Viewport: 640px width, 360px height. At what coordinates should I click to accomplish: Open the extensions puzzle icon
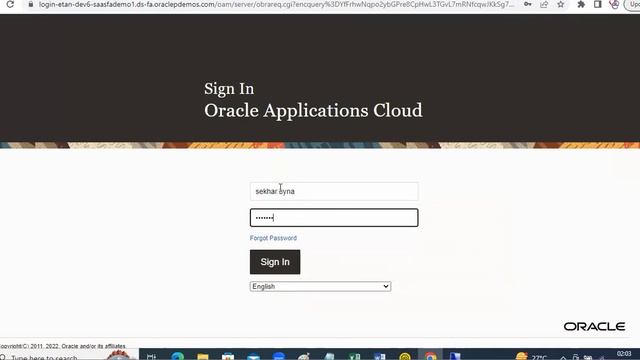[581, 4]
